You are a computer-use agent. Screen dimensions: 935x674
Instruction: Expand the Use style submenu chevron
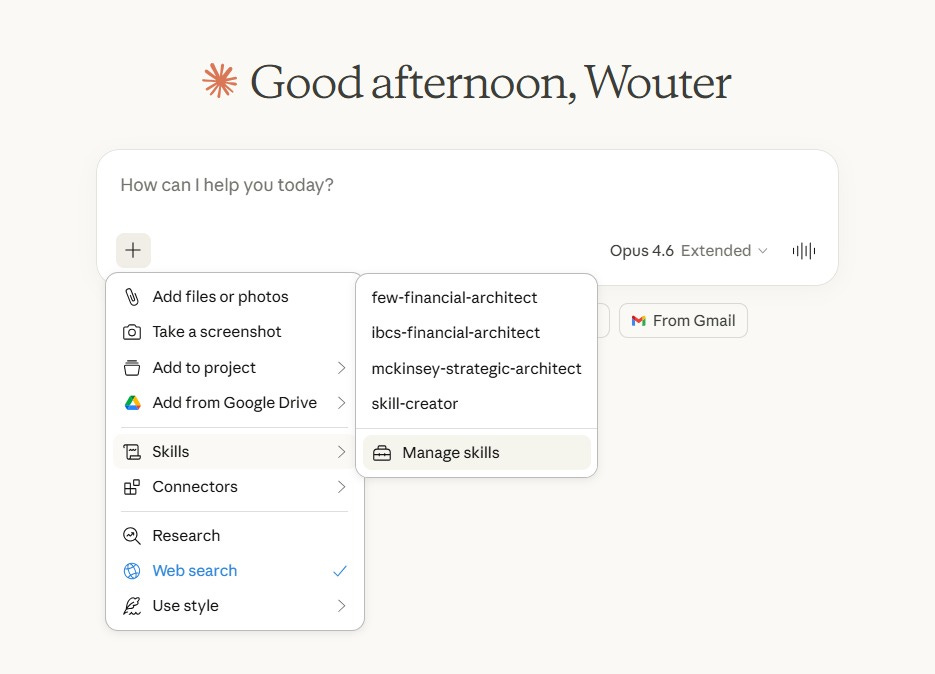[x=341, y=605]
